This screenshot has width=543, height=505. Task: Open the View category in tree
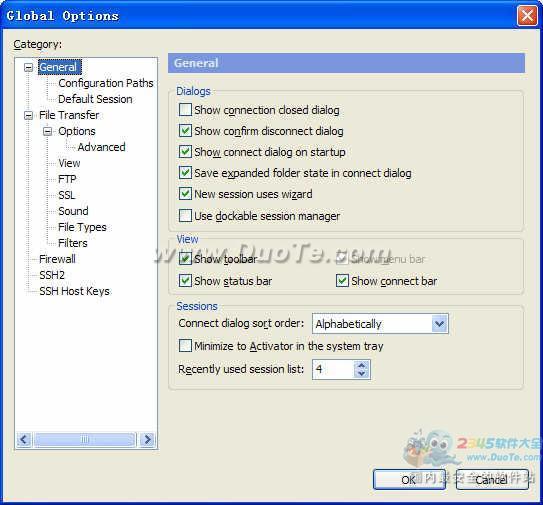pos(69,163)
